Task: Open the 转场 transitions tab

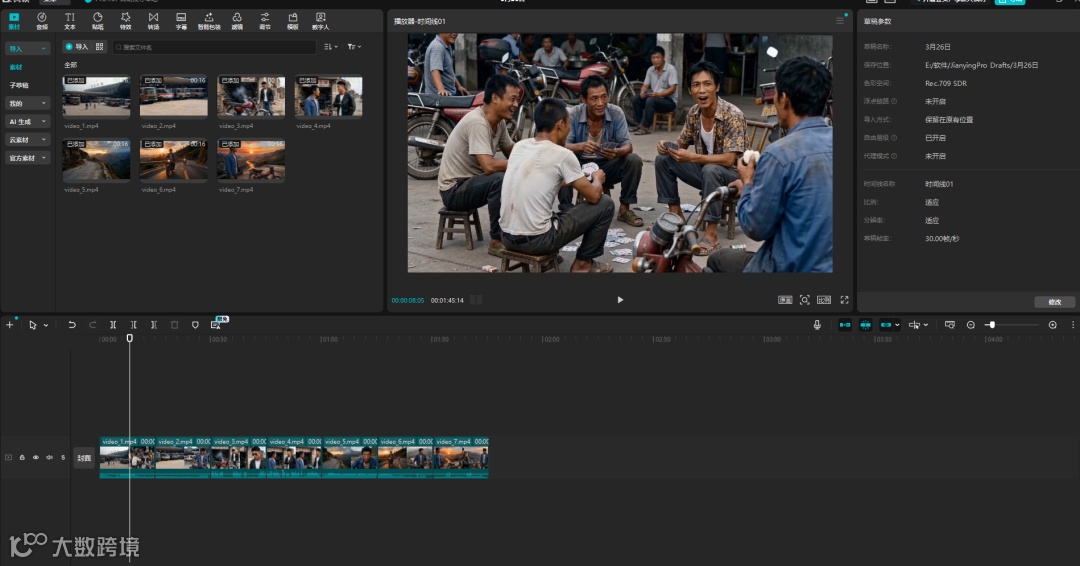Action: click(153, 21)
